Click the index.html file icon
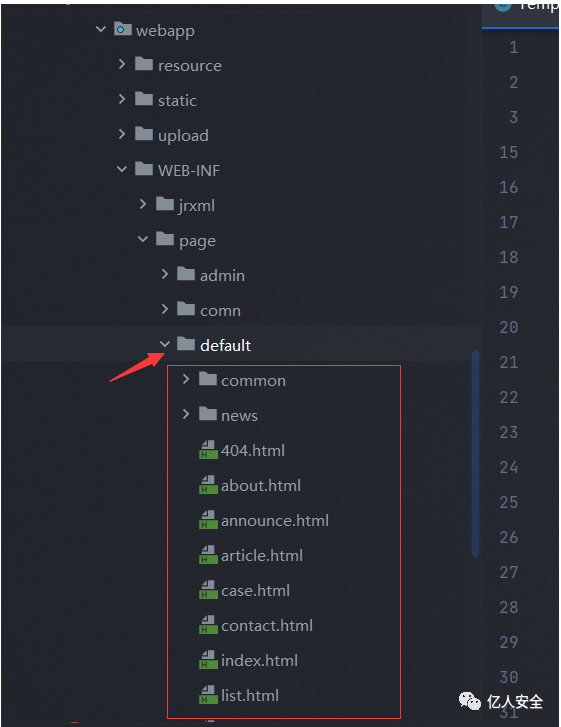This screenshot has height=727, width=561. click(208, 660)
